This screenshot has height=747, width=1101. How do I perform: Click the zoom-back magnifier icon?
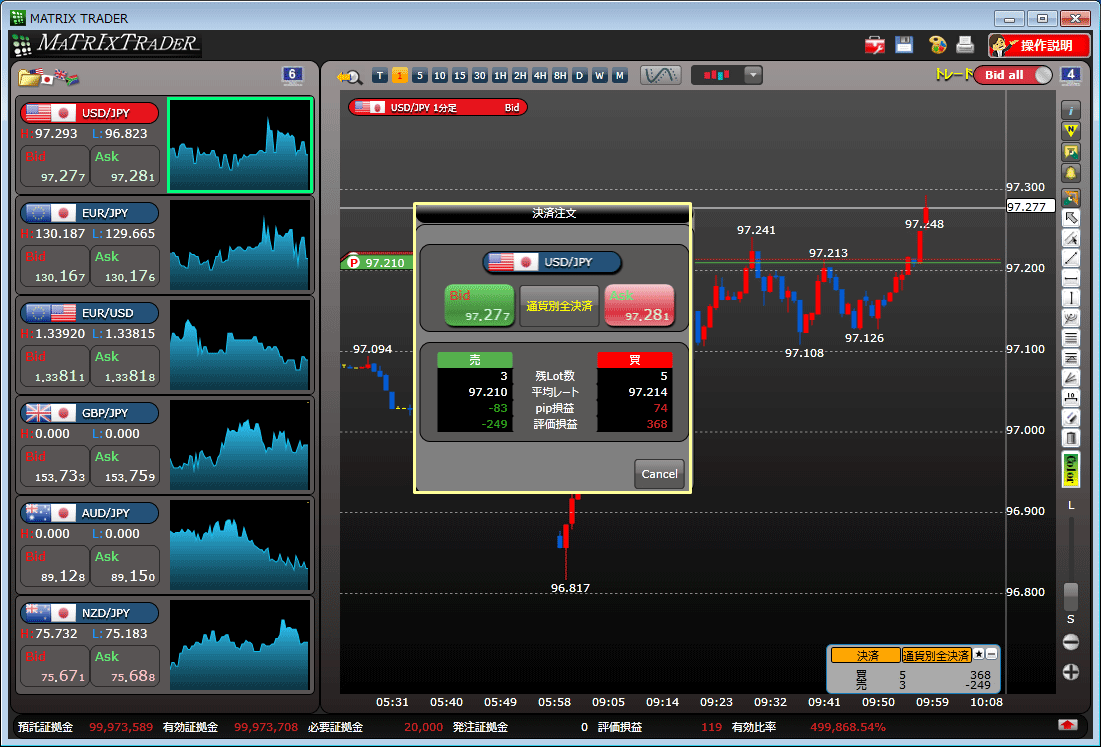(x=349, y=77)
